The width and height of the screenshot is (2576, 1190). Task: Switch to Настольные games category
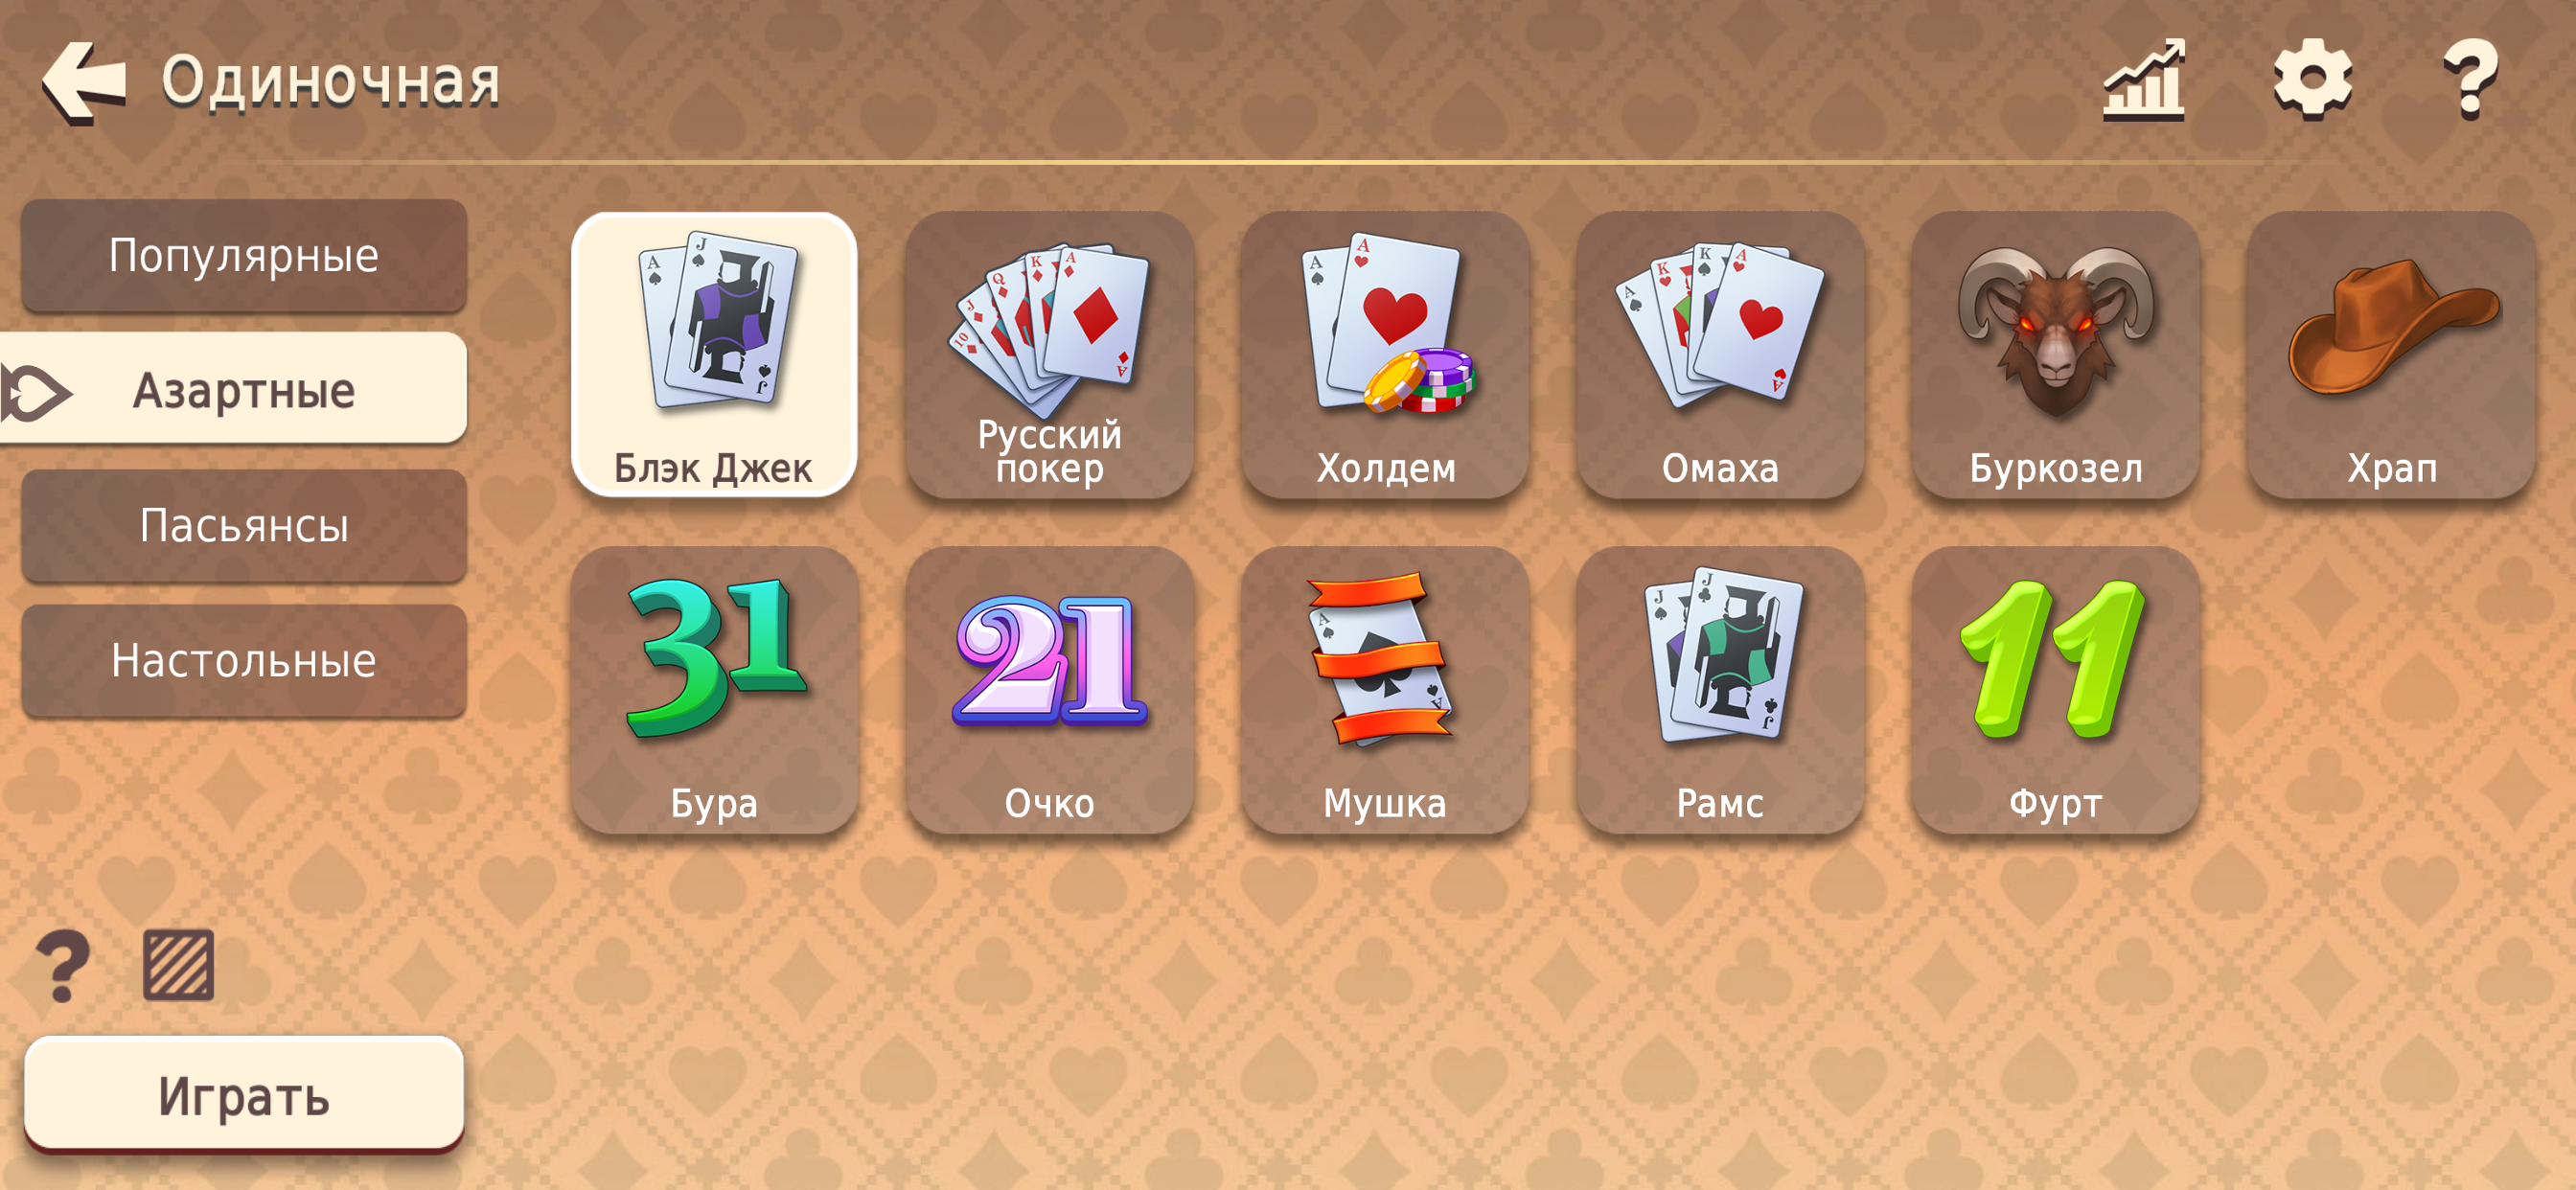(244, 661)
